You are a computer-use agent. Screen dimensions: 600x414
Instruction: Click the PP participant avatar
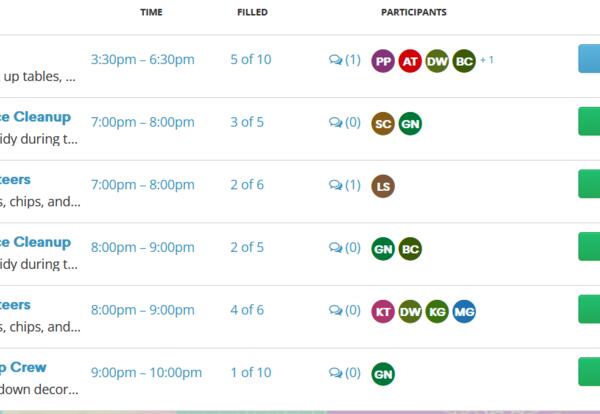pyautogui.click(x=383, y=61)
